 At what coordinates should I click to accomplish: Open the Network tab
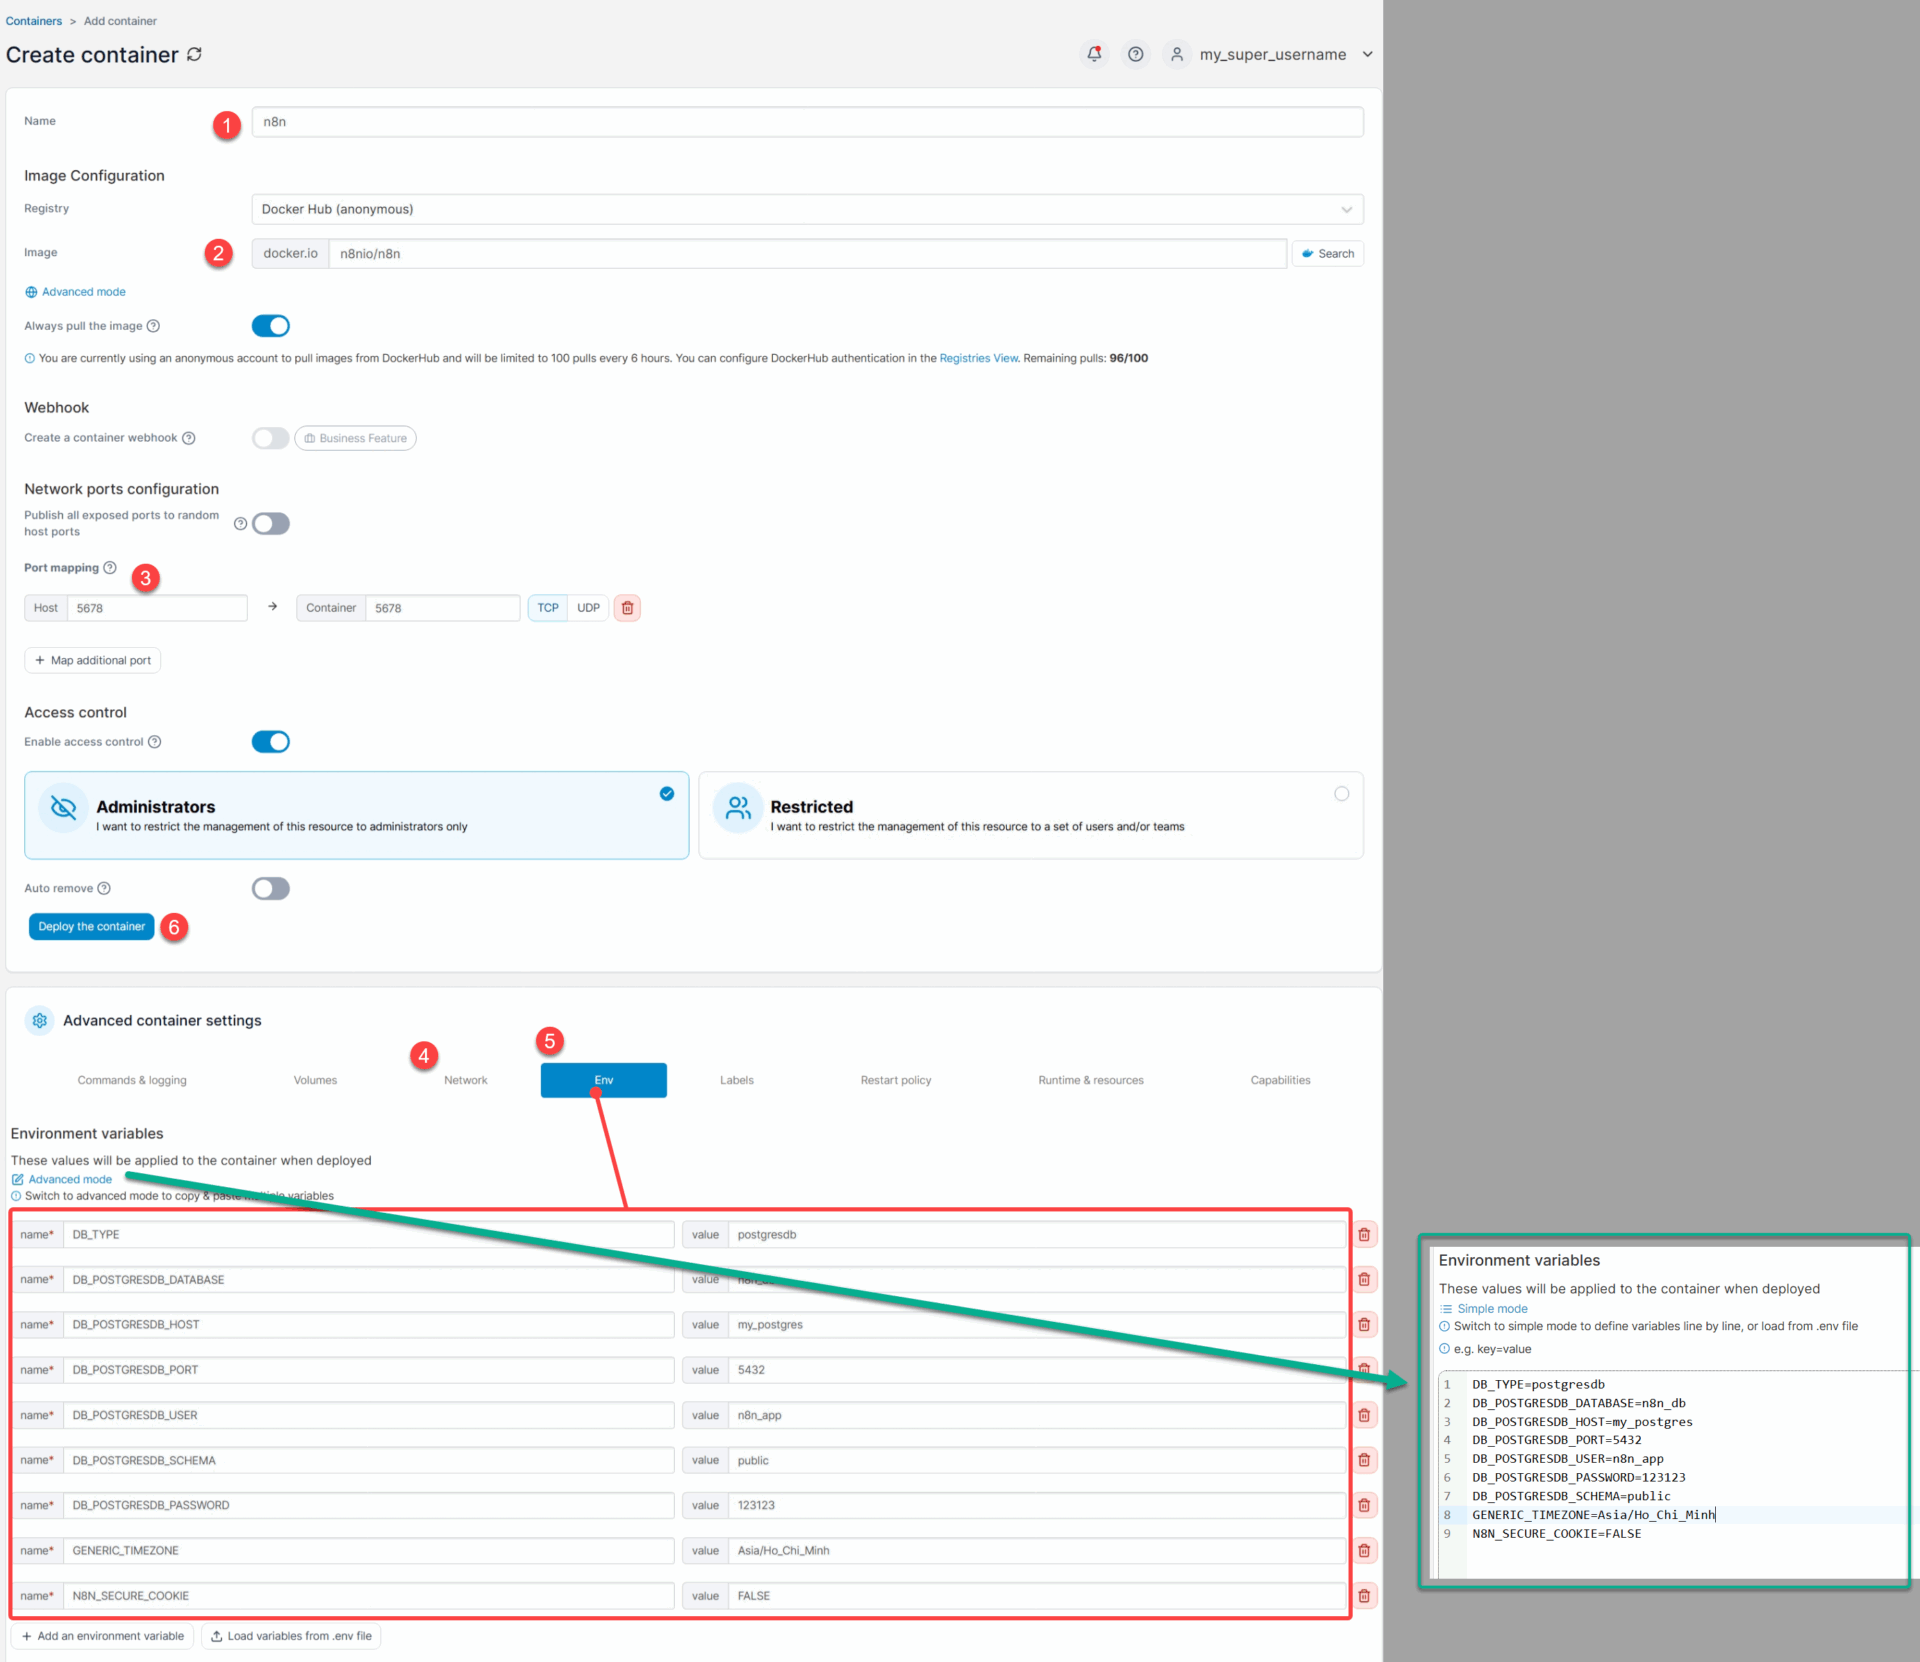(466, 1080)
